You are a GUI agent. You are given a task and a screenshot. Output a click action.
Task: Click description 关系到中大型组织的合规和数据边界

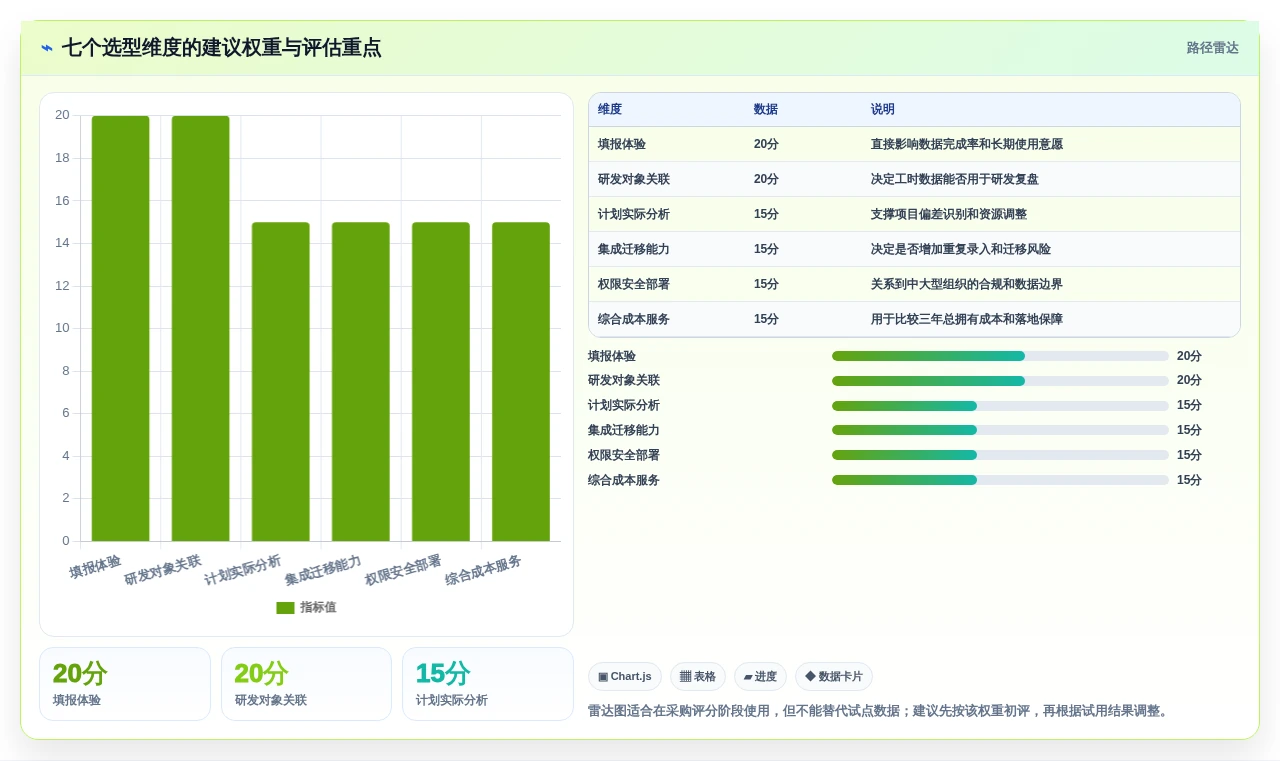(x=967, y=284)
